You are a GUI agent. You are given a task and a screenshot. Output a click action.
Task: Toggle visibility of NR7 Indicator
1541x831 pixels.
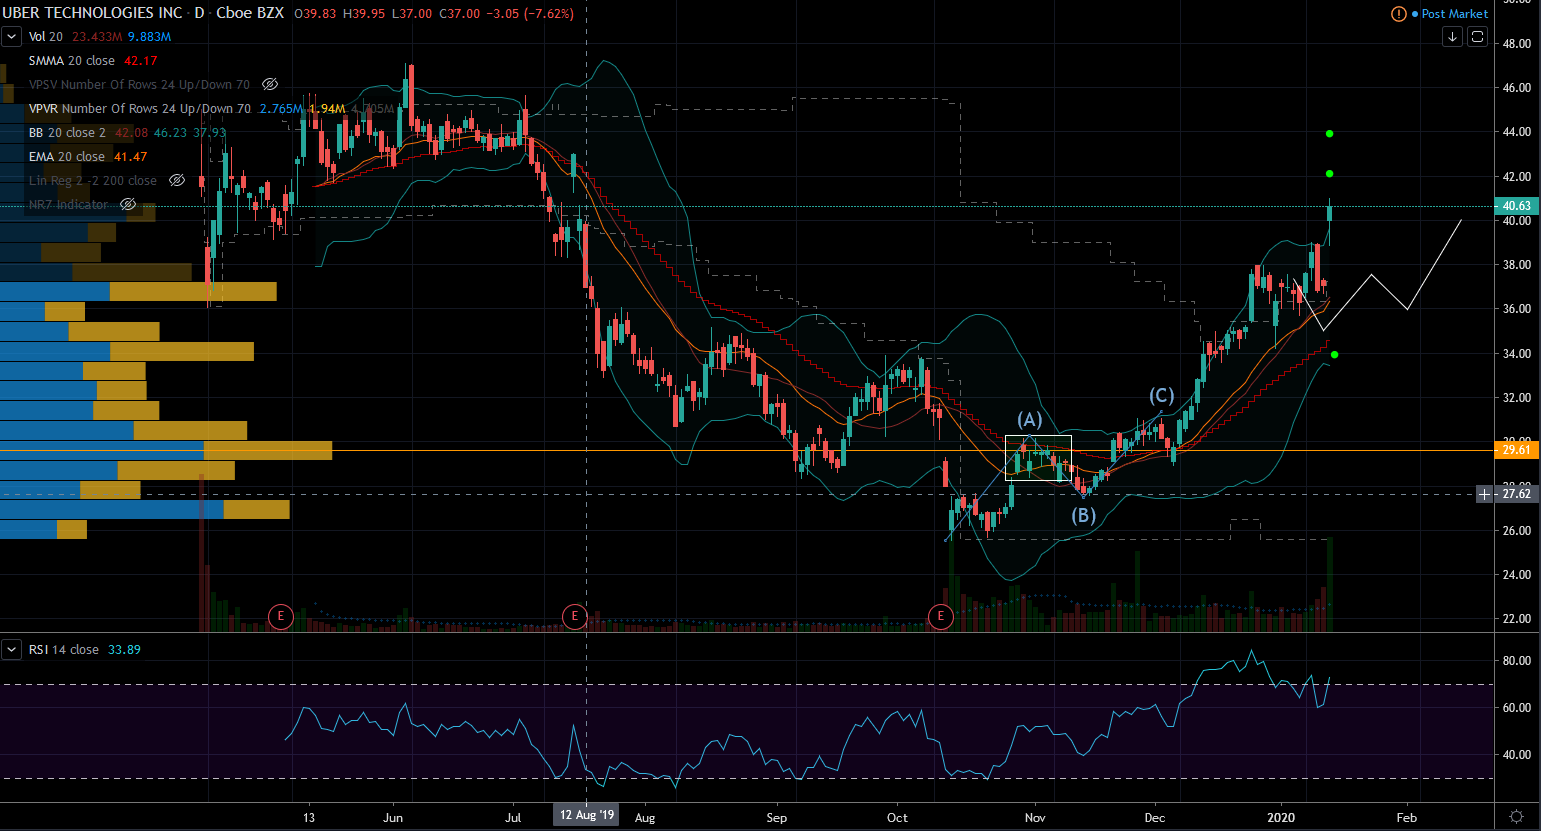point(128,205)
